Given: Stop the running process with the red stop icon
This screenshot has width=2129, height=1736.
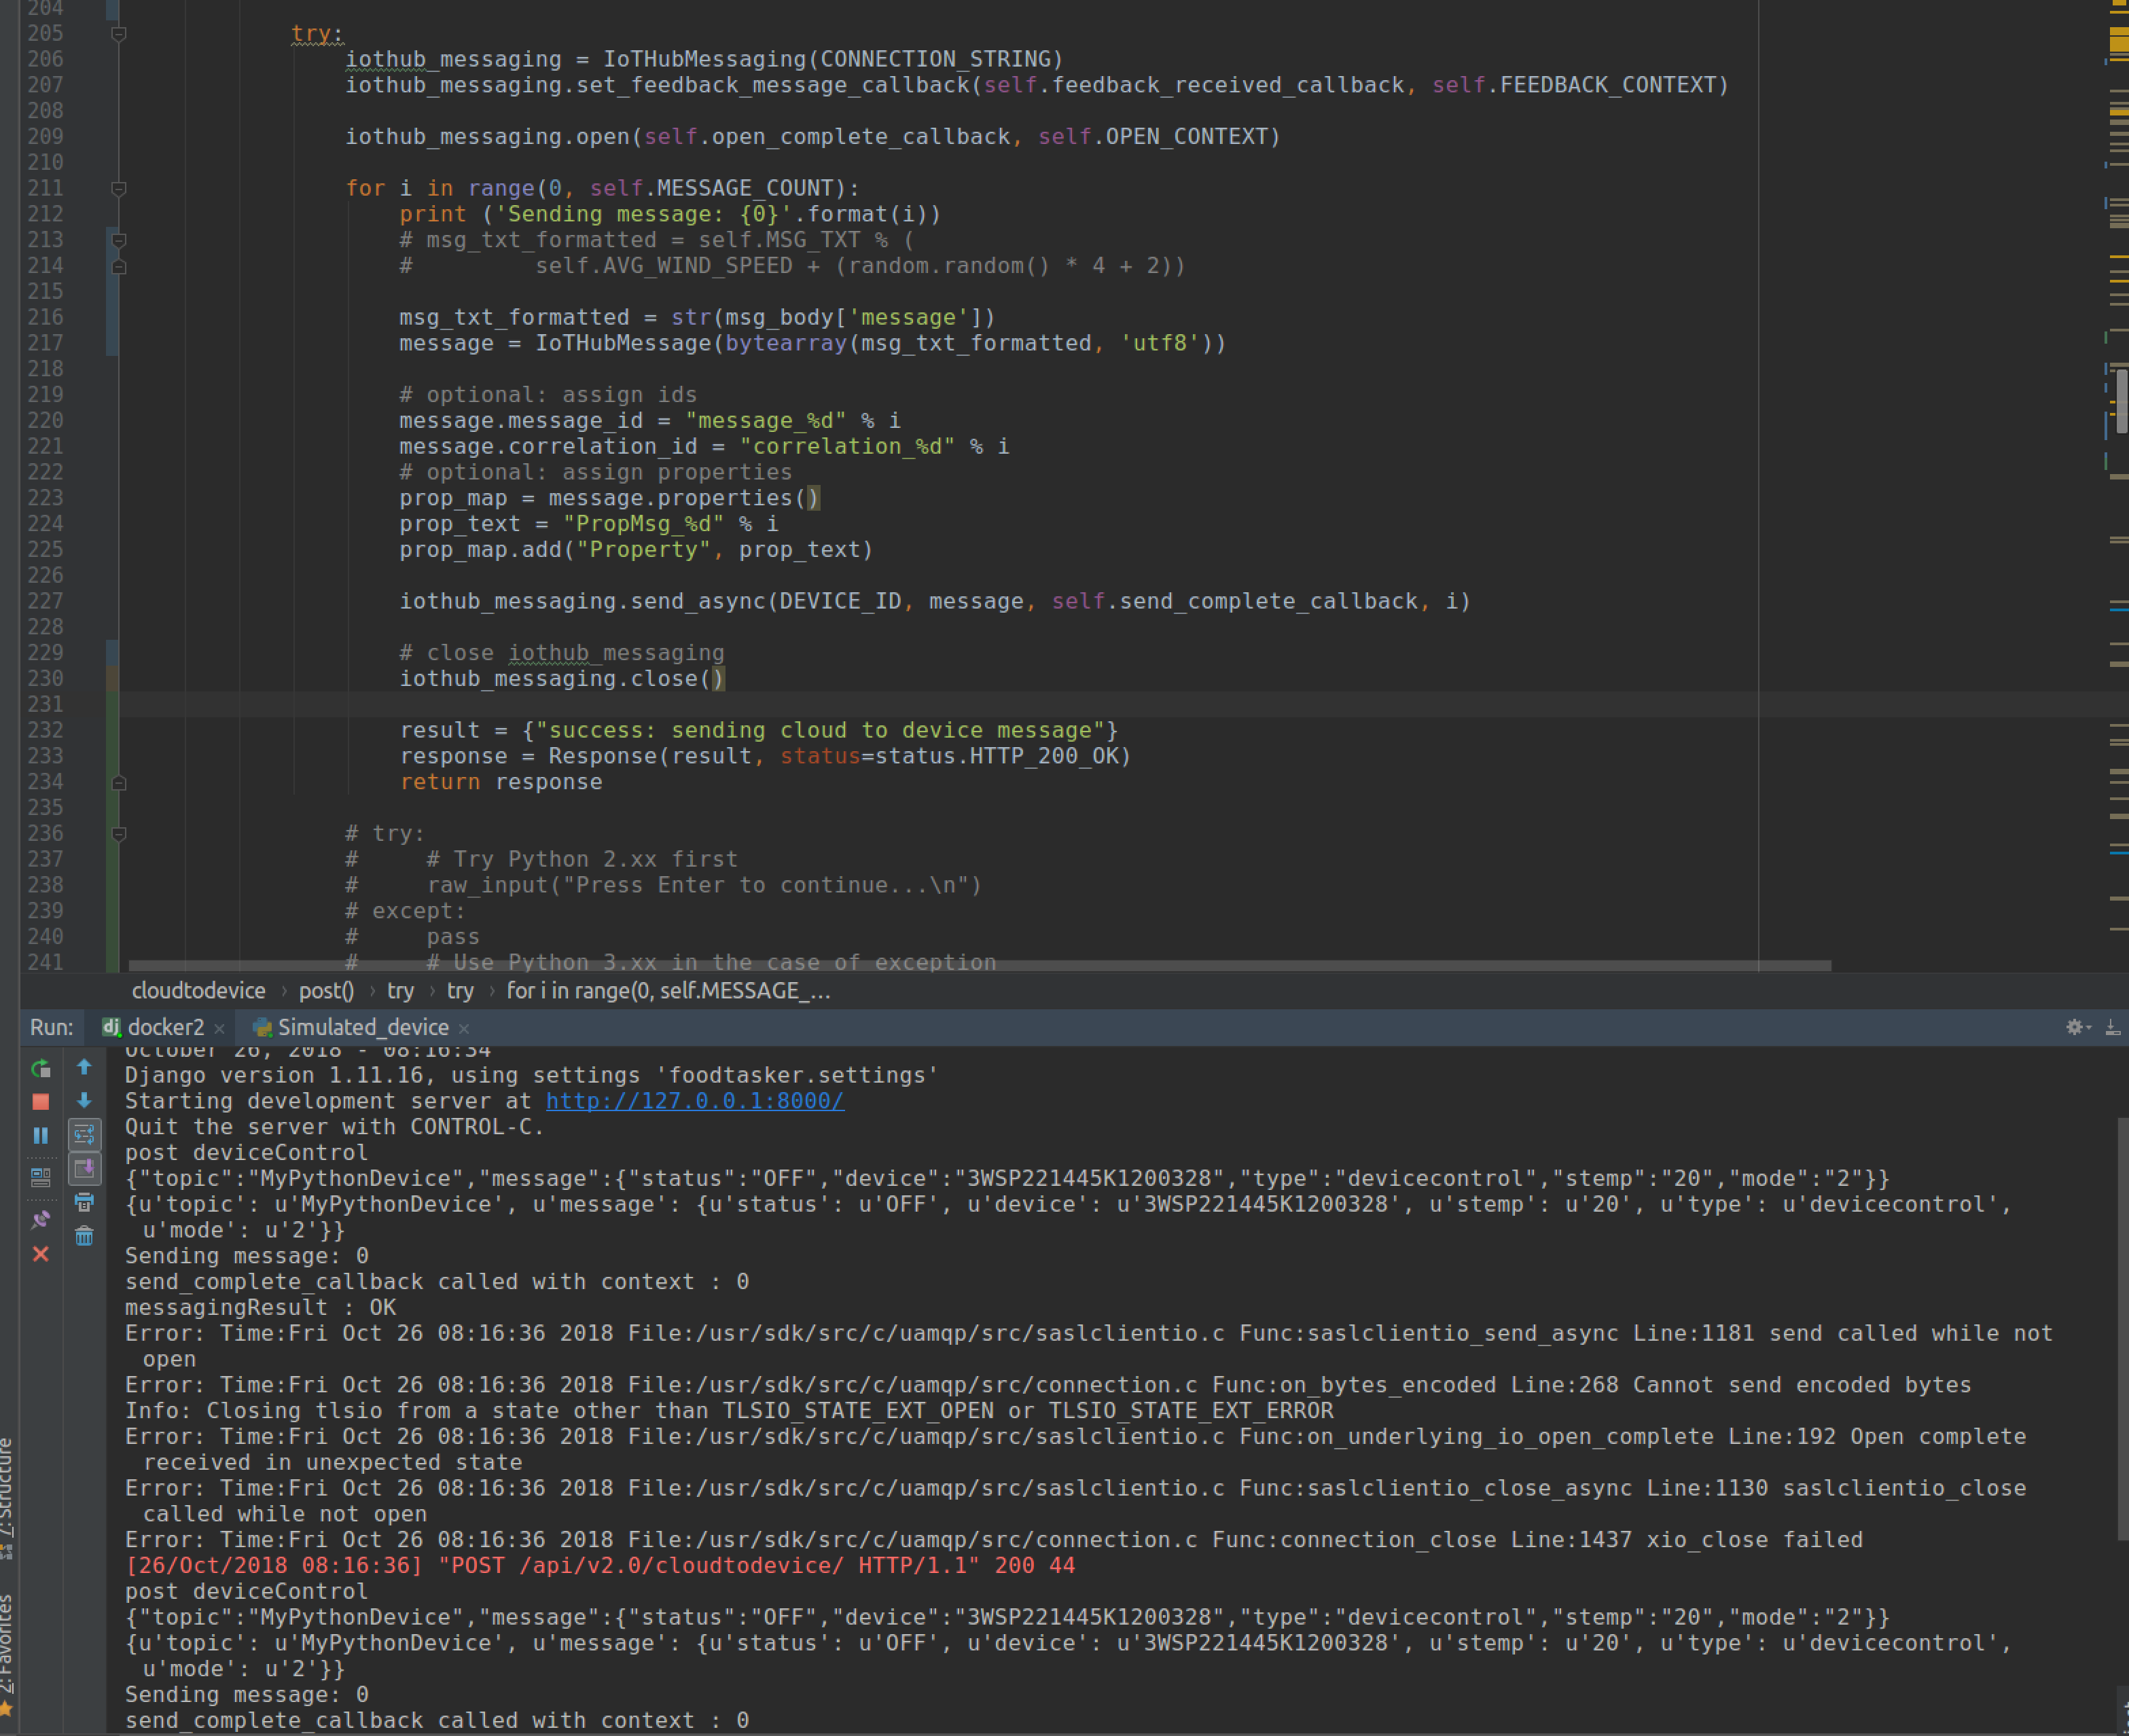Looking at the screenshot, I should tap(41, 1101).
